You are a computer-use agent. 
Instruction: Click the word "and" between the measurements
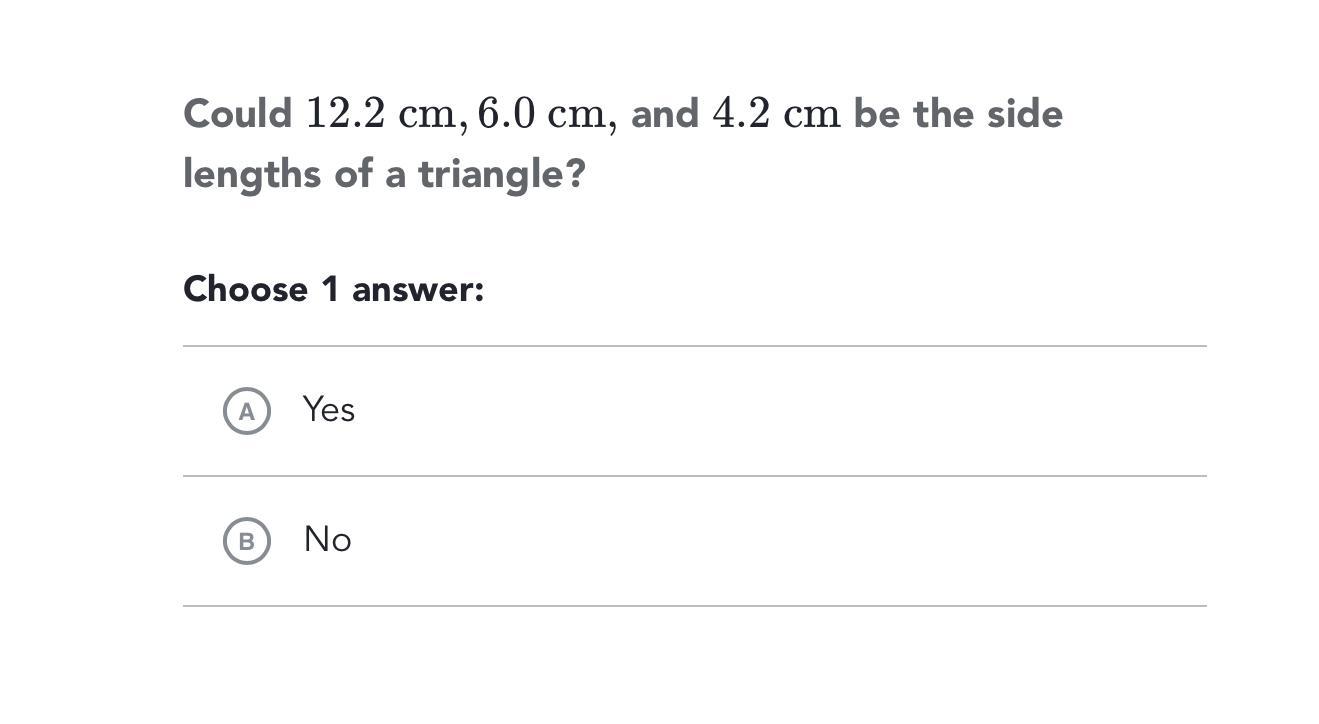tap(665, 114)
